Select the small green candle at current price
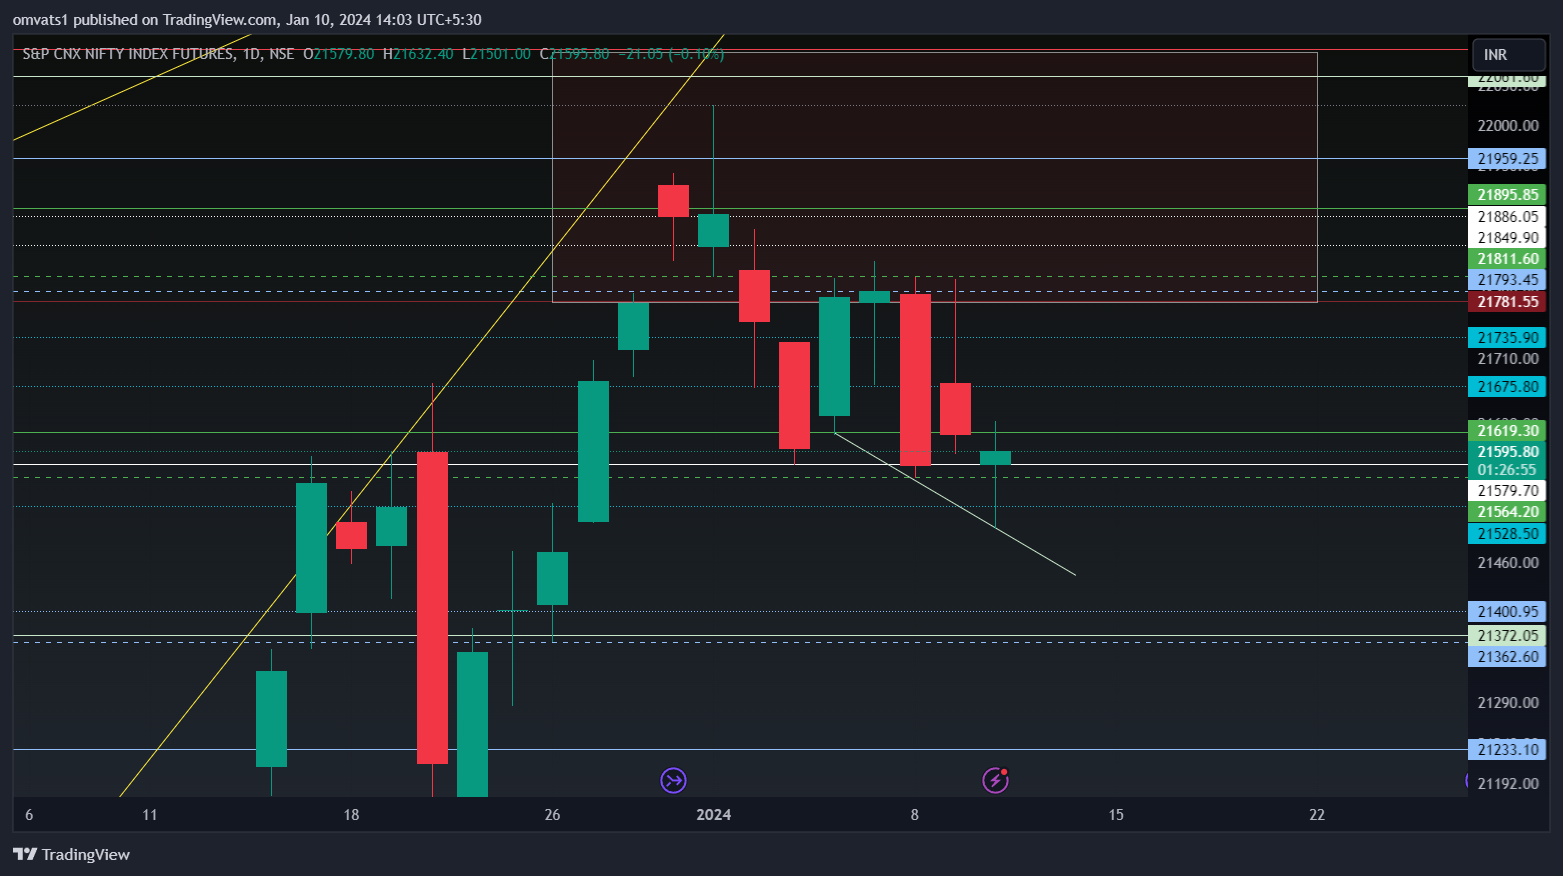Viewport: 1563px width, 876px height. coord(995,458)
